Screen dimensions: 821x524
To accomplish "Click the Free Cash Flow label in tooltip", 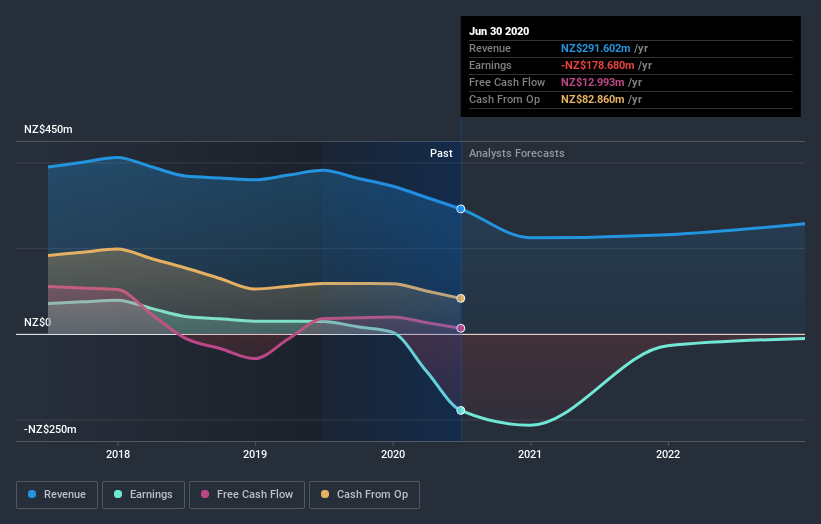I will [507, 82].
